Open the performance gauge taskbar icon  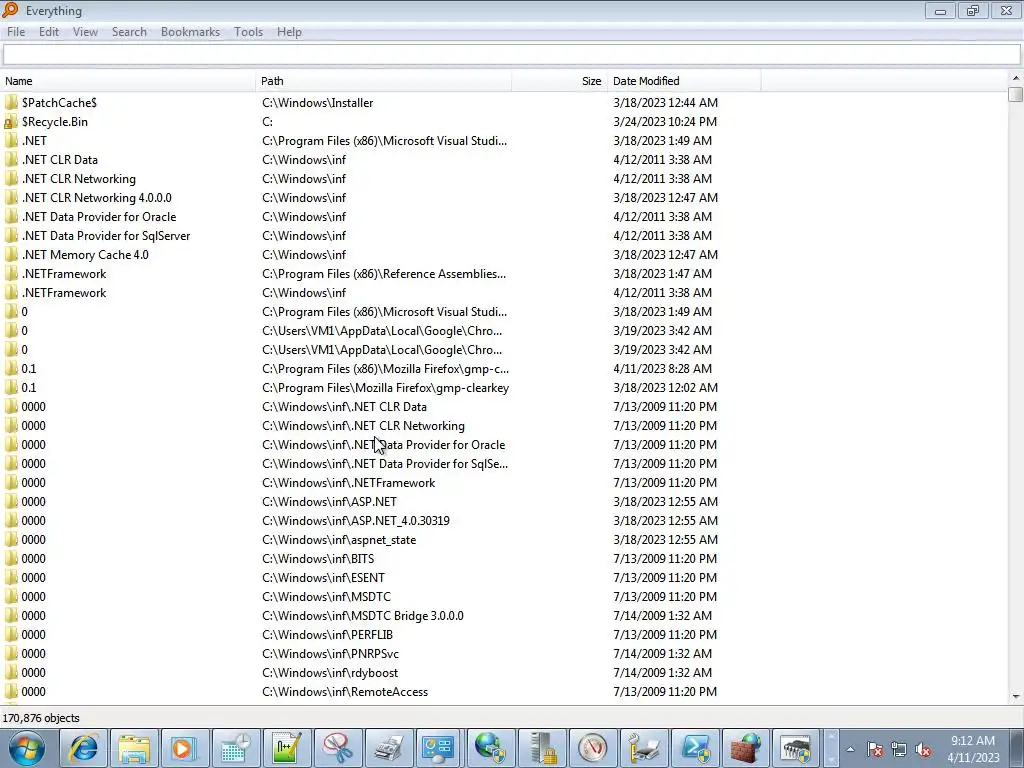pyautogui.click(x=593, y=748)
